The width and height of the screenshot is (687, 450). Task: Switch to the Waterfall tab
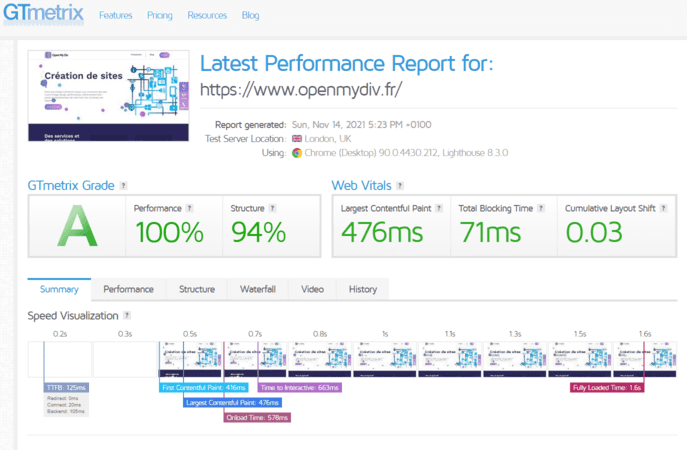tap(257, 289)
